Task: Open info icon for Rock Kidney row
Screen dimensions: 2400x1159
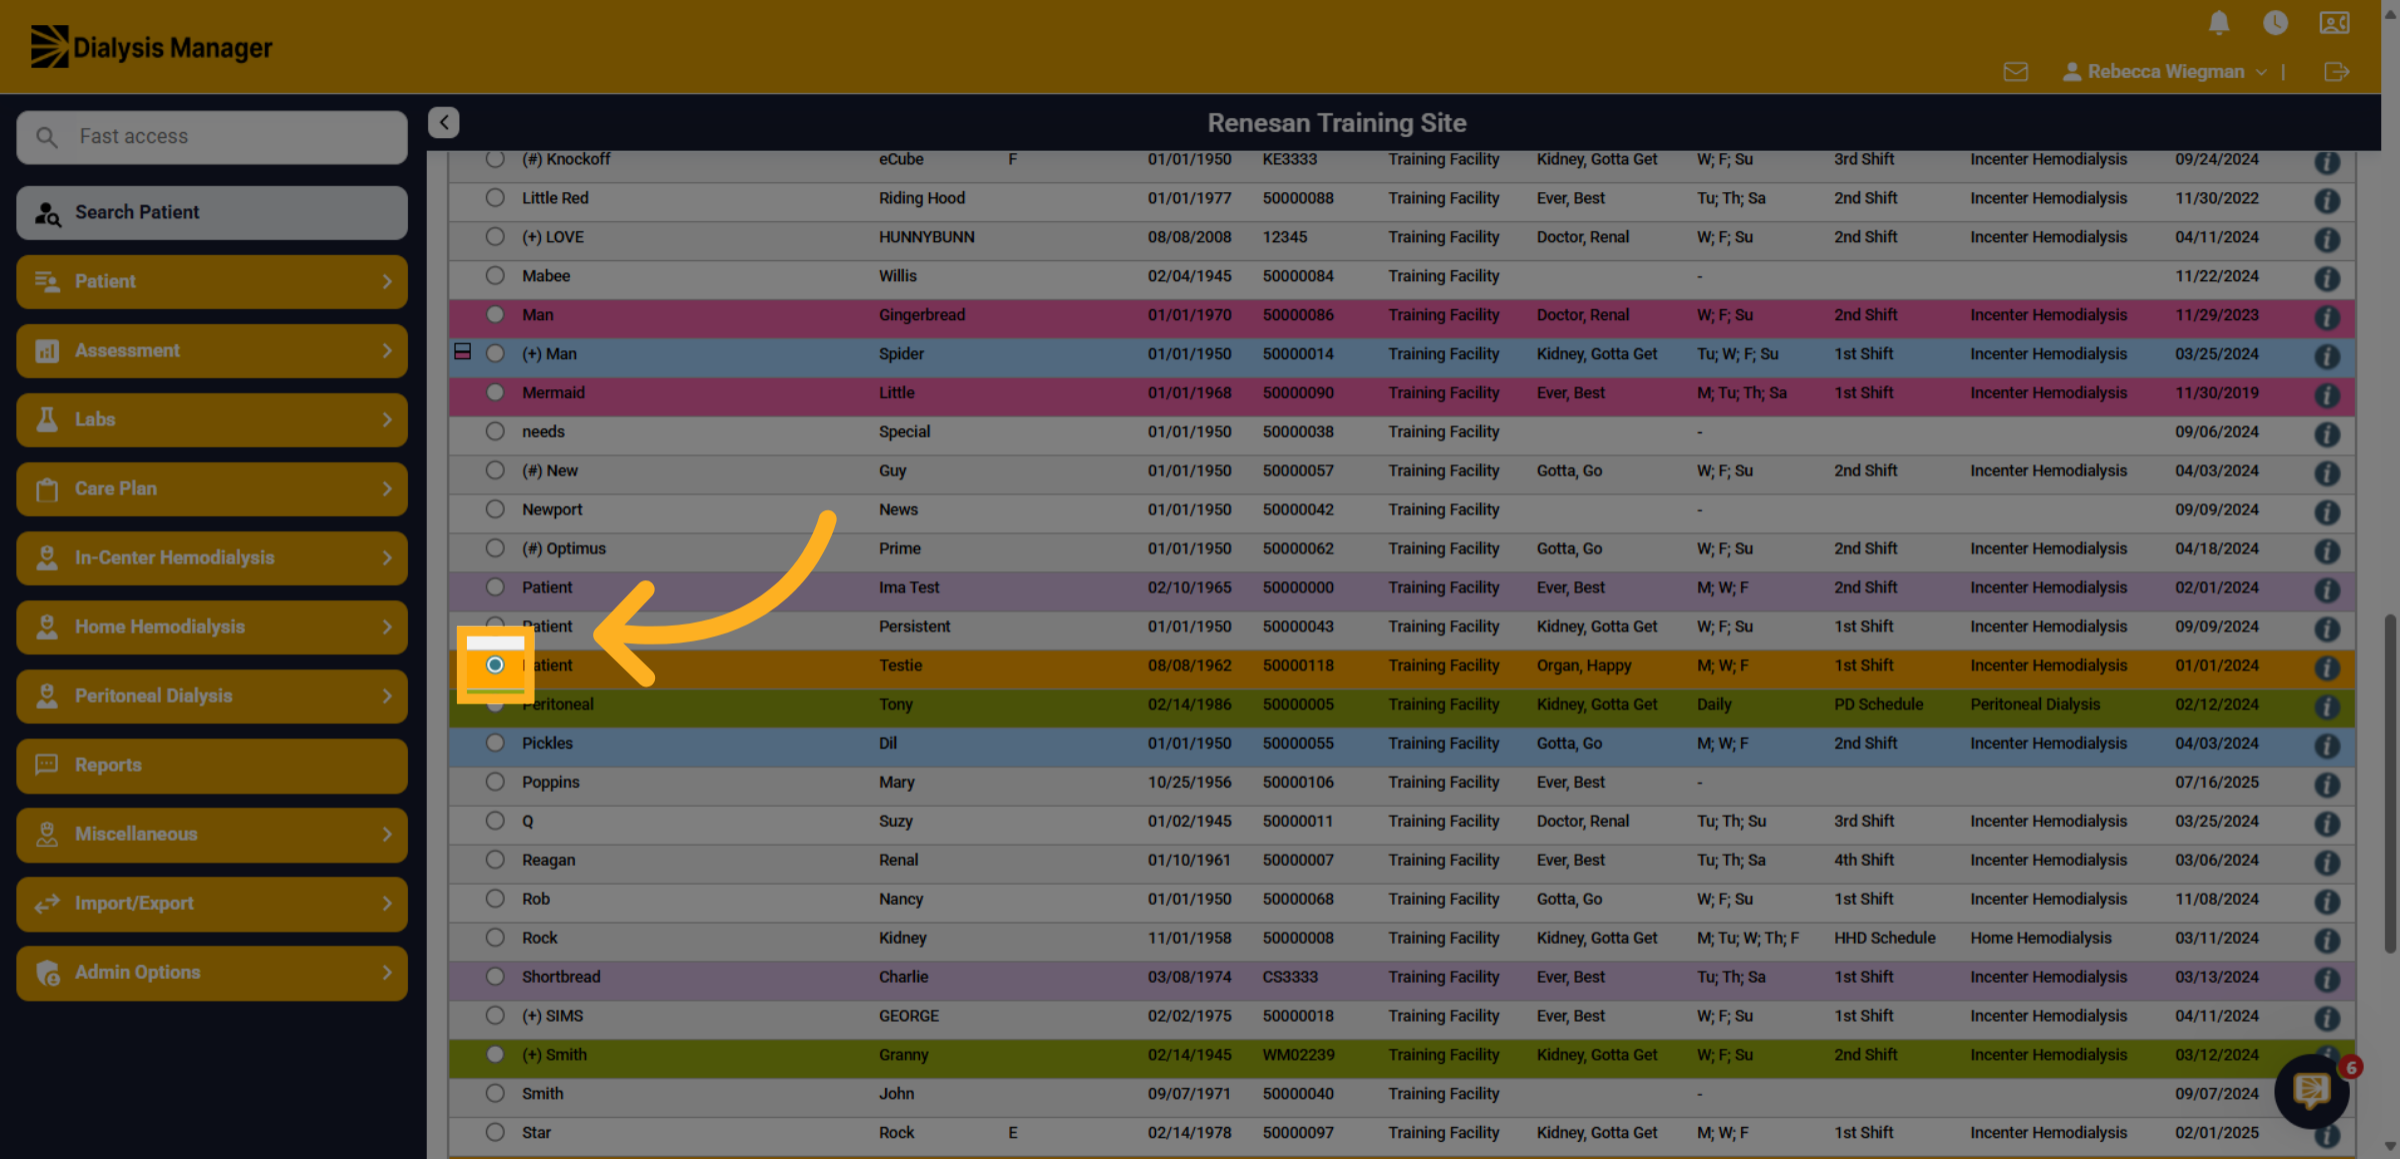Action: click(2327, 941)
